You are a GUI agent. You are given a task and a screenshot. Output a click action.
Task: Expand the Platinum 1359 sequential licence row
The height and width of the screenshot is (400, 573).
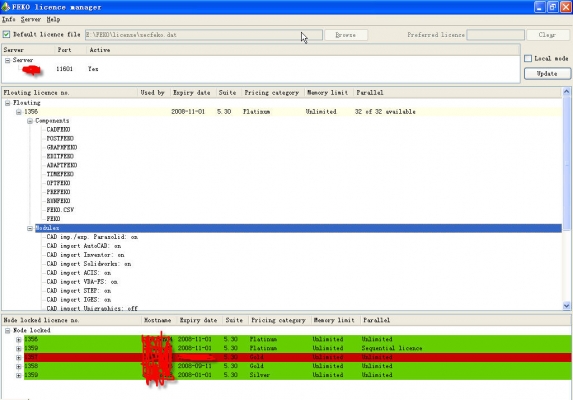[x=19, y=348]
